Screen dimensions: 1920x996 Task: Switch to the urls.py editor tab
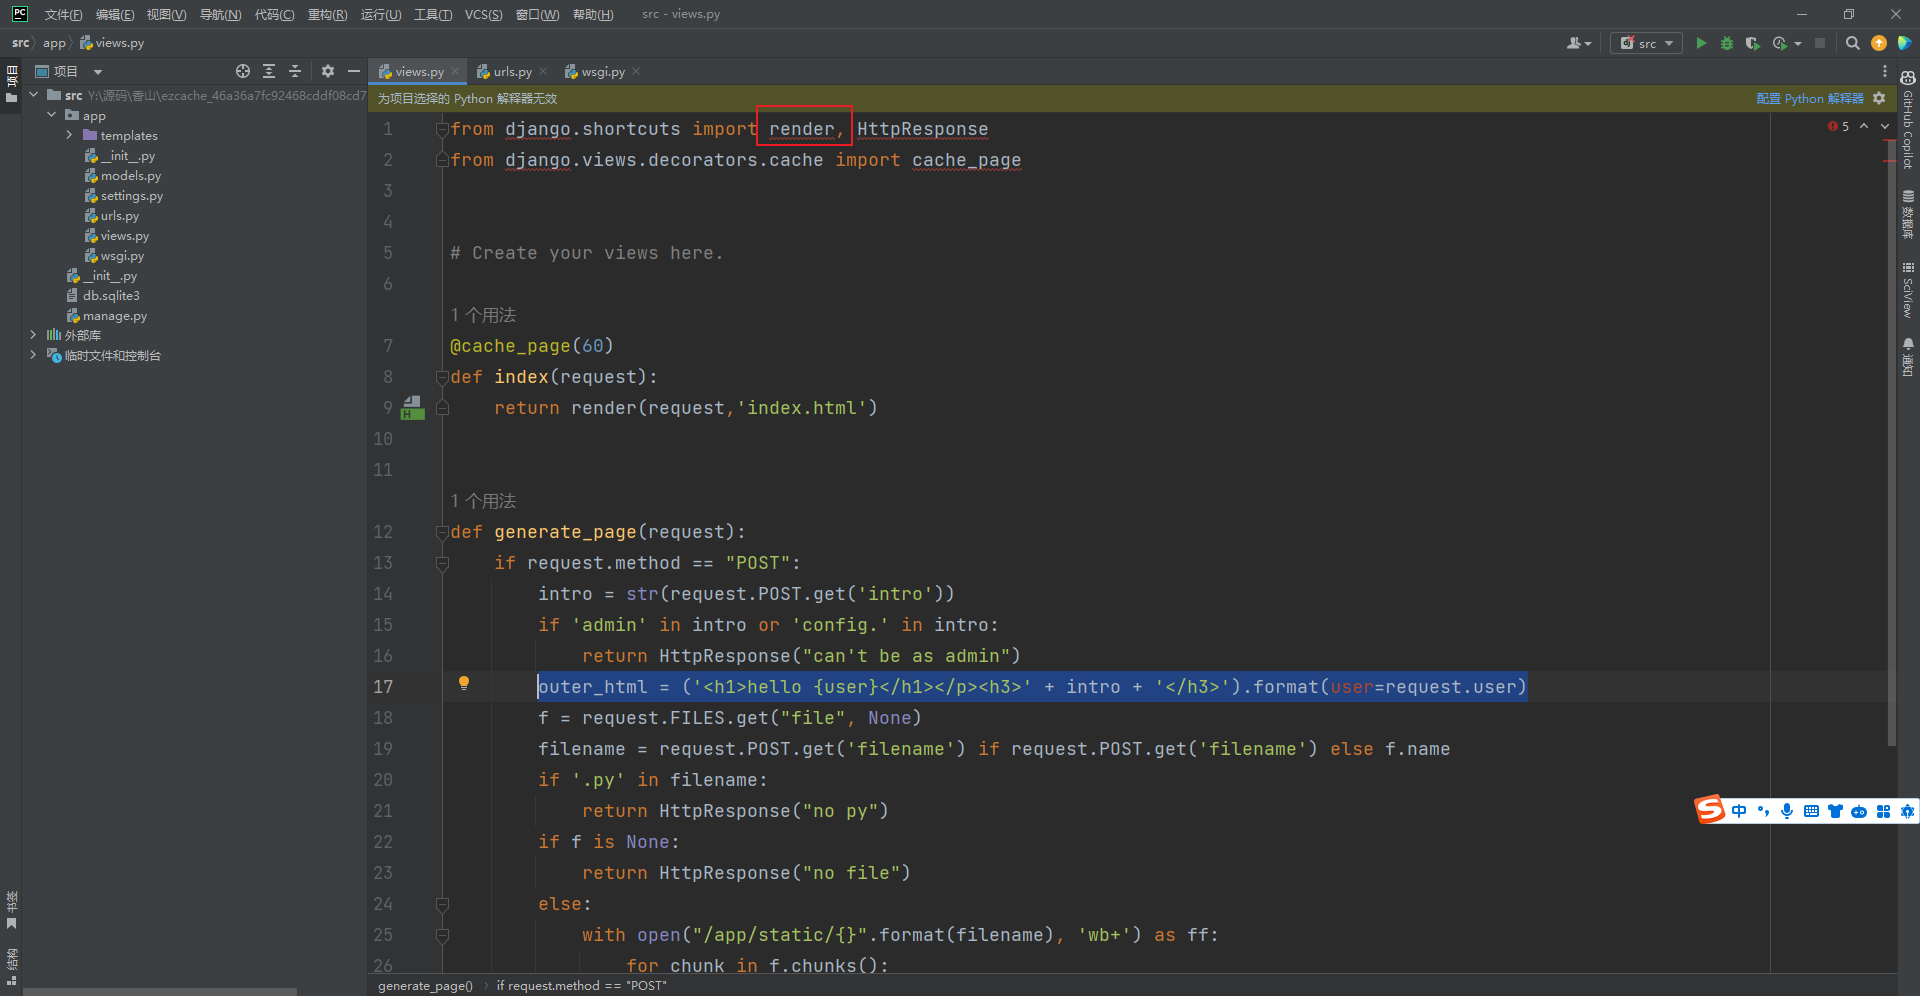512,71
